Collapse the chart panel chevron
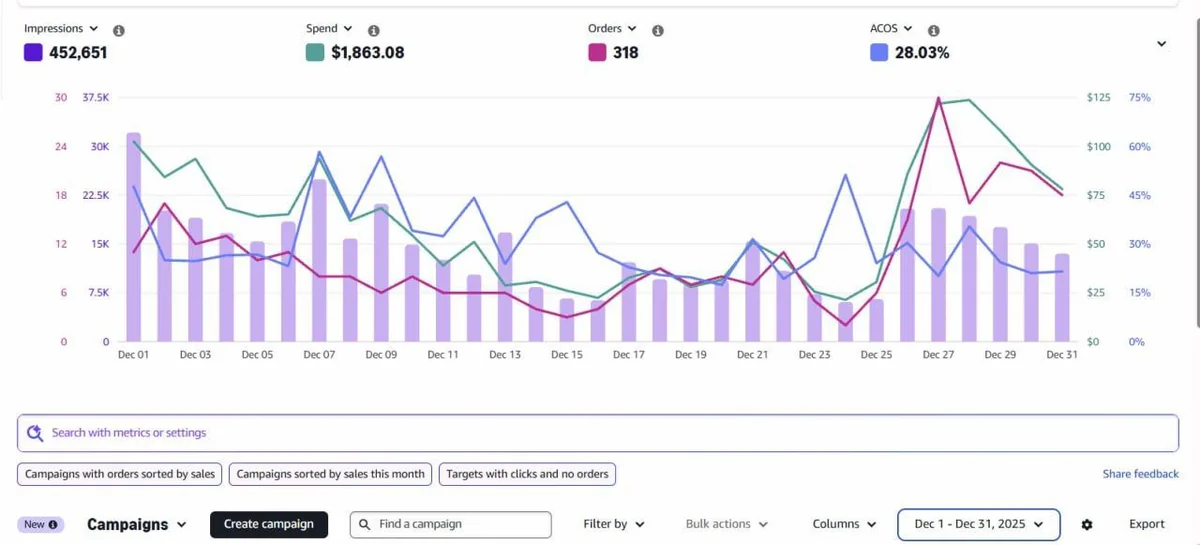Image resolution: width=1200 pixels, height=545 pixels. click(1161, 44)
